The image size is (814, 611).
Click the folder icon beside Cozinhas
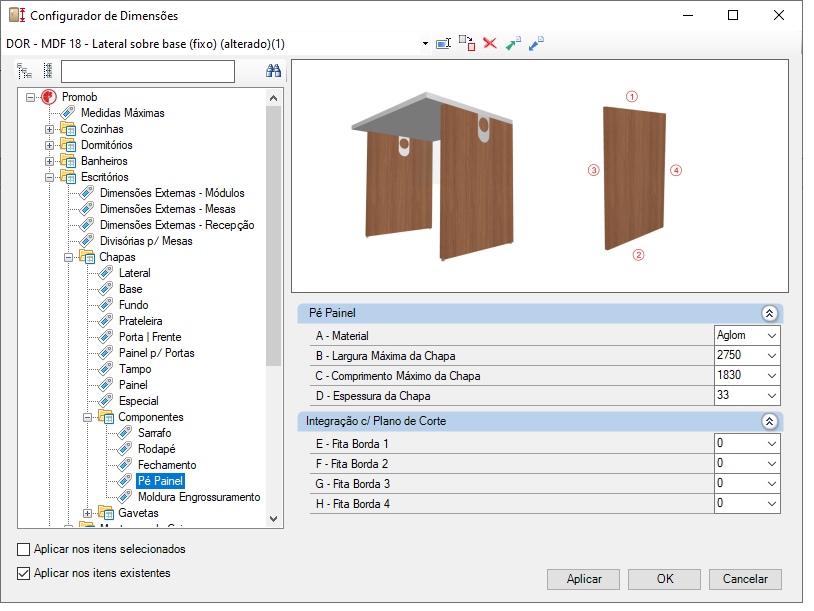coord(67,129)
